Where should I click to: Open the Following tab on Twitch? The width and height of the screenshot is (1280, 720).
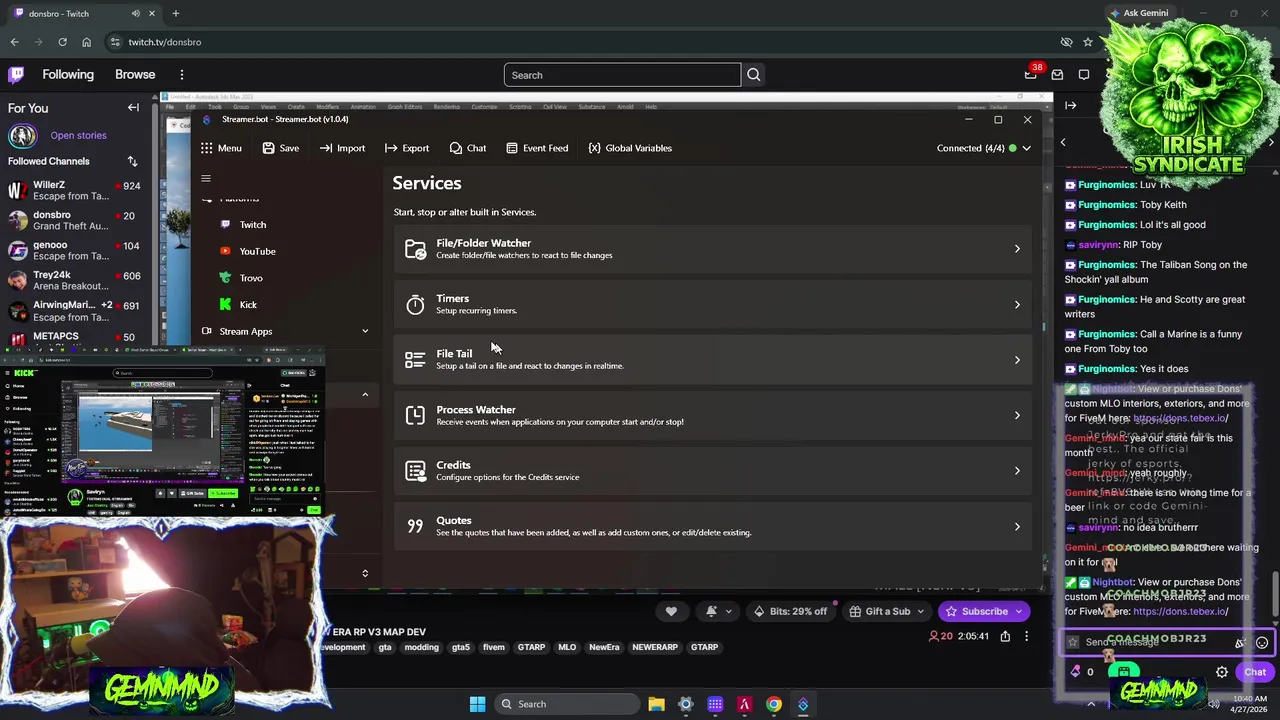click(x=68, y=75)
